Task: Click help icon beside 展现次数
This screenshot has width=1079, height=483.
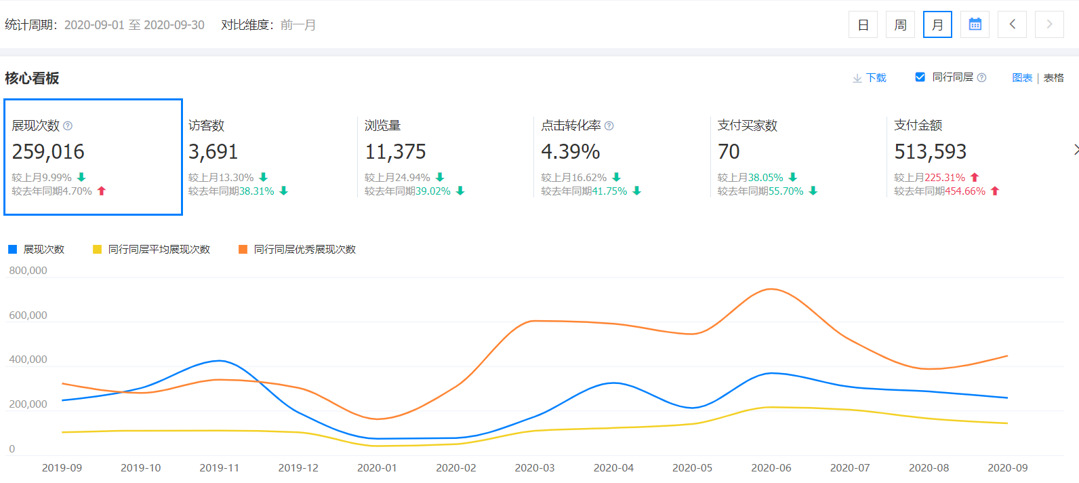Action: coord(68,126)
